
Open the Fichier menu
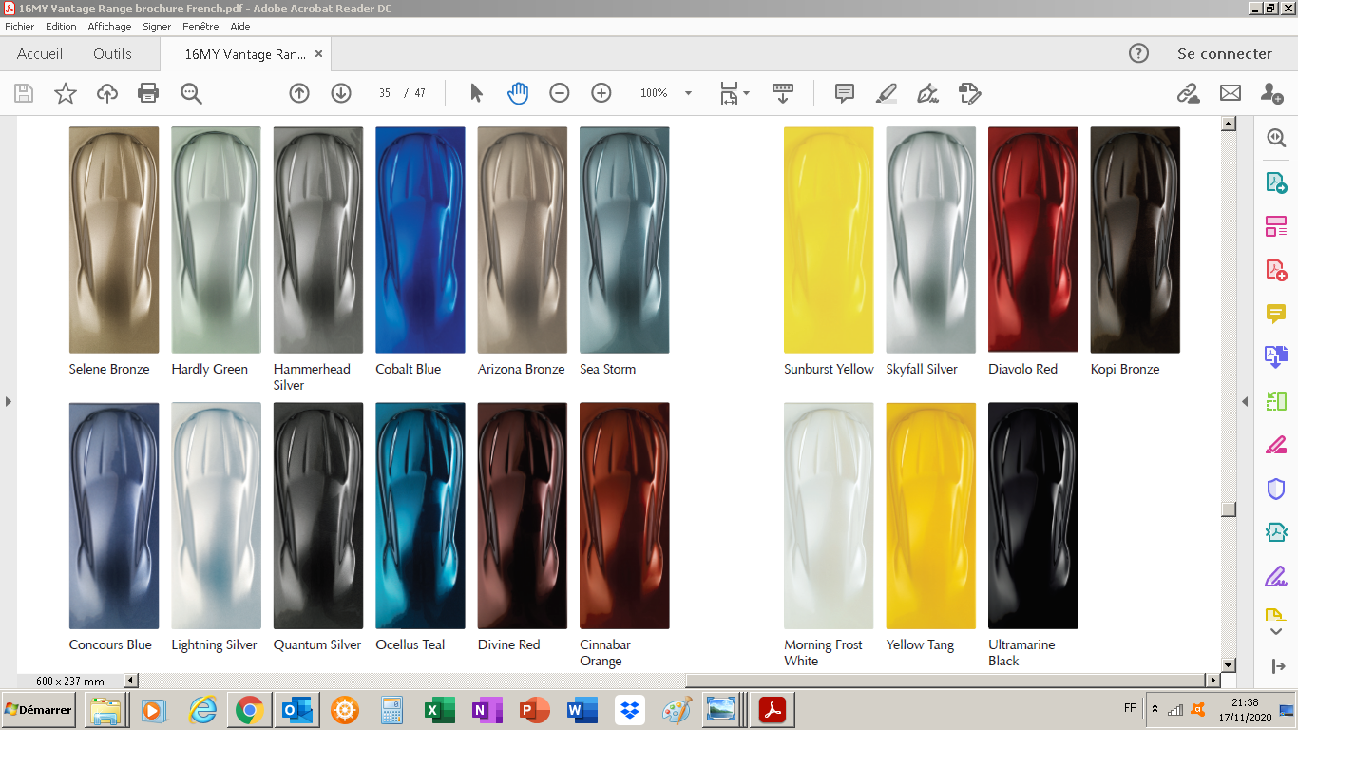(x=20, y=27)
